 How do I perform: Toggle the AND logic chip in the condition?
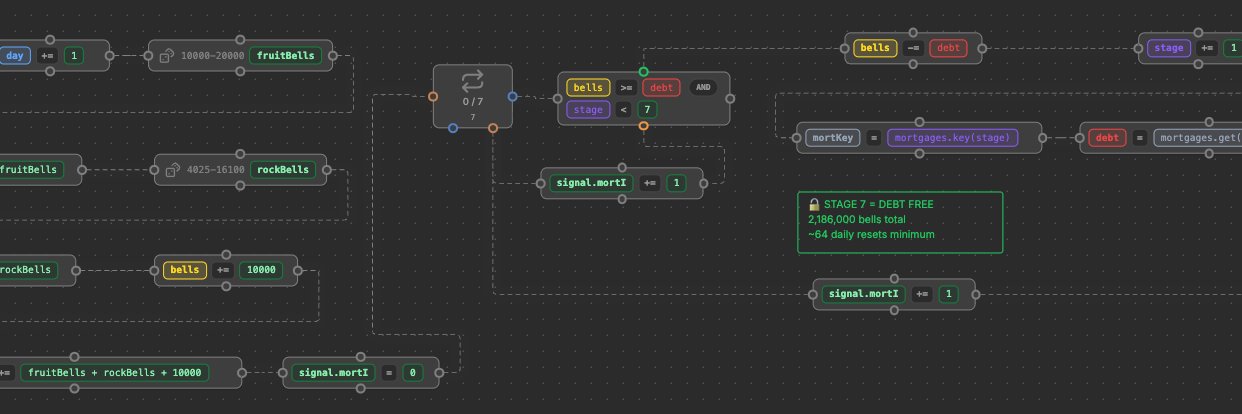[704, 88]
